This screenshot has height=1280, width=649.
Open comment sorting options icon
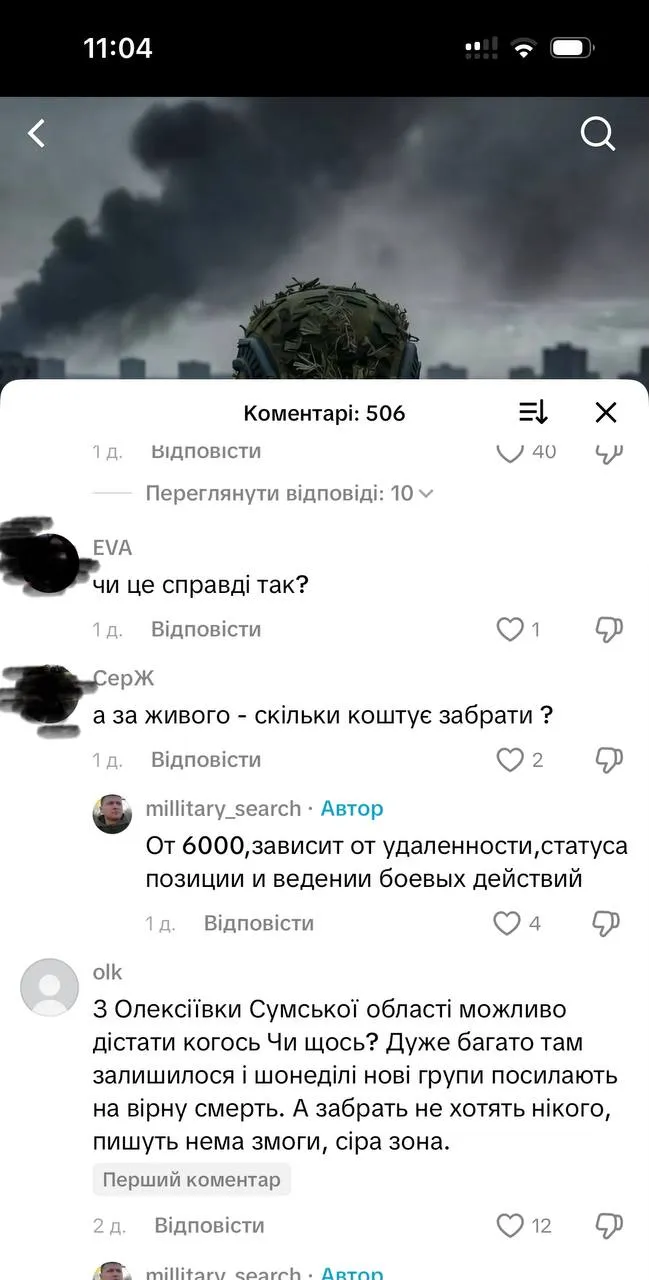click(533, 412)
